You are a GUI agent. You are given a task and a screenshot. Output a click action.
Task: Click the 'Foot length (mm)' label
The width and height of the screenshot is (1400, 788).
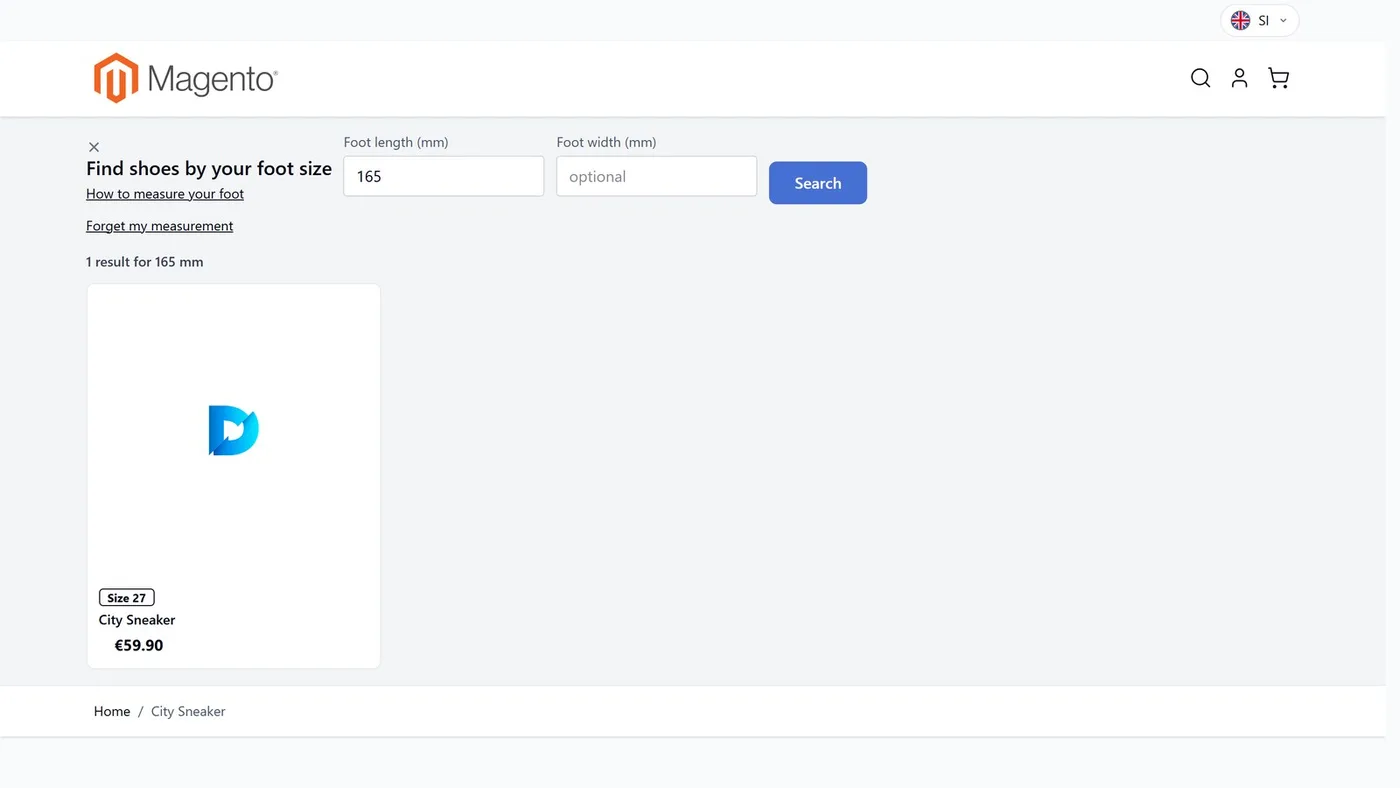396,142
